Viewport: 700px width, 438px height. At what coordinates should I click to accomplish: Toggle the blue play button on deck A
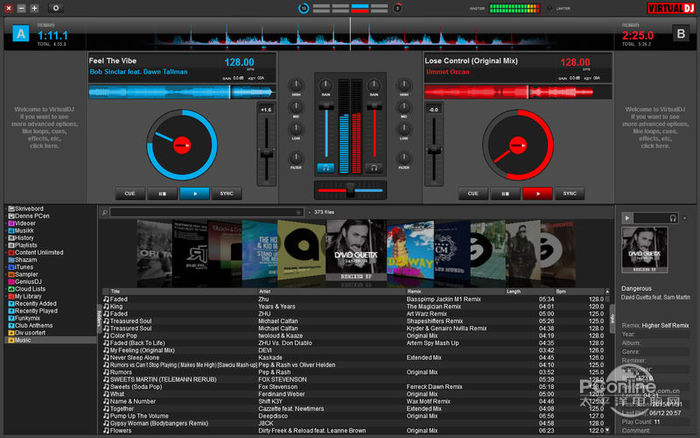[x=195, y=194]
